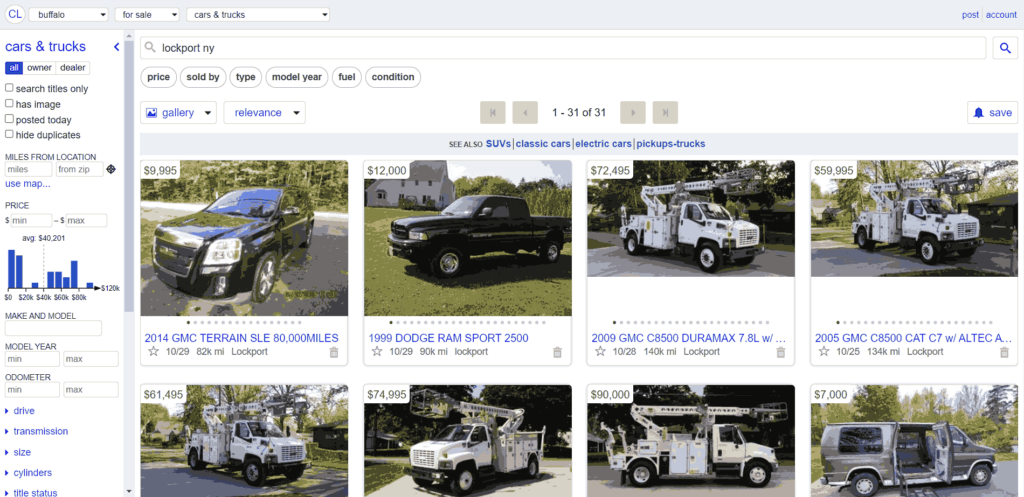Image resolution: width=1024 pixels, height=497 pixels.
Task: Go to first page of results
Action: tap(493, 112)
